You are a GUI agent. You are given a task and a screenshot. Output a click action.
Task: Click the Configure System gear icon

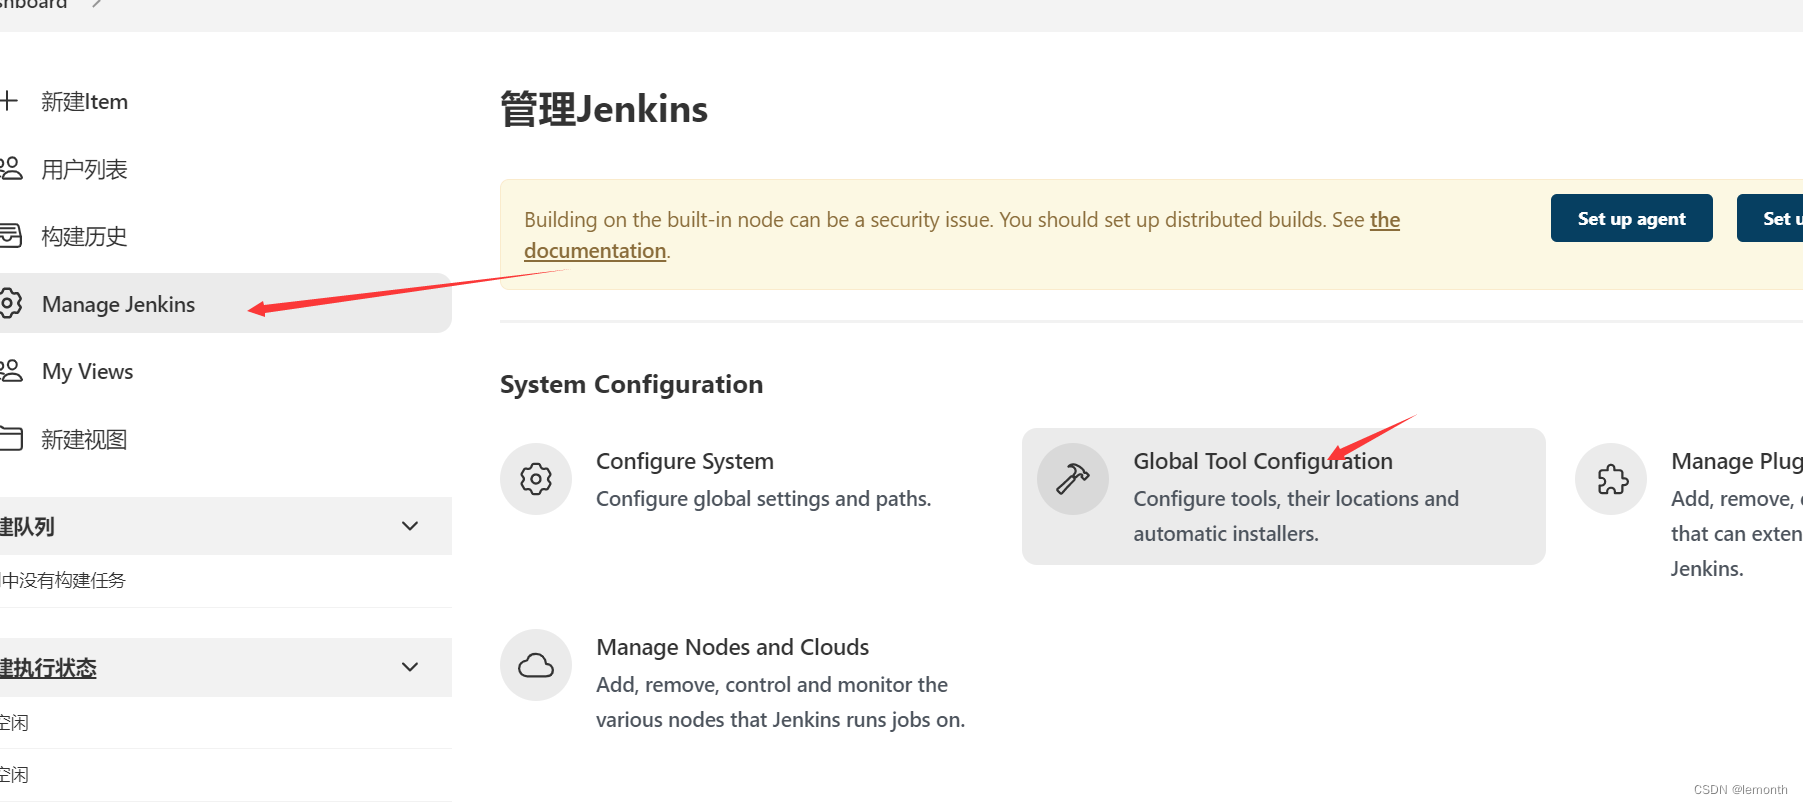point(536,479)
